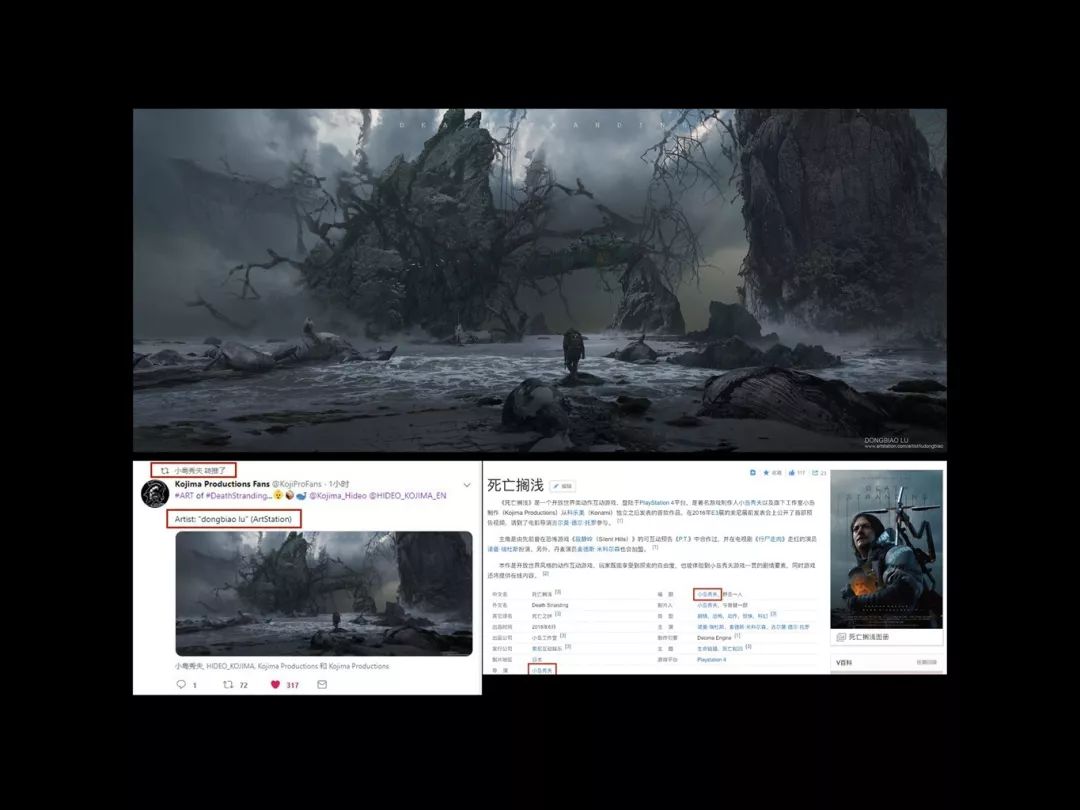The width and height of the screenshot is (1080, 810).
Task: Click the large concept art image
Action: coord(540,280)
